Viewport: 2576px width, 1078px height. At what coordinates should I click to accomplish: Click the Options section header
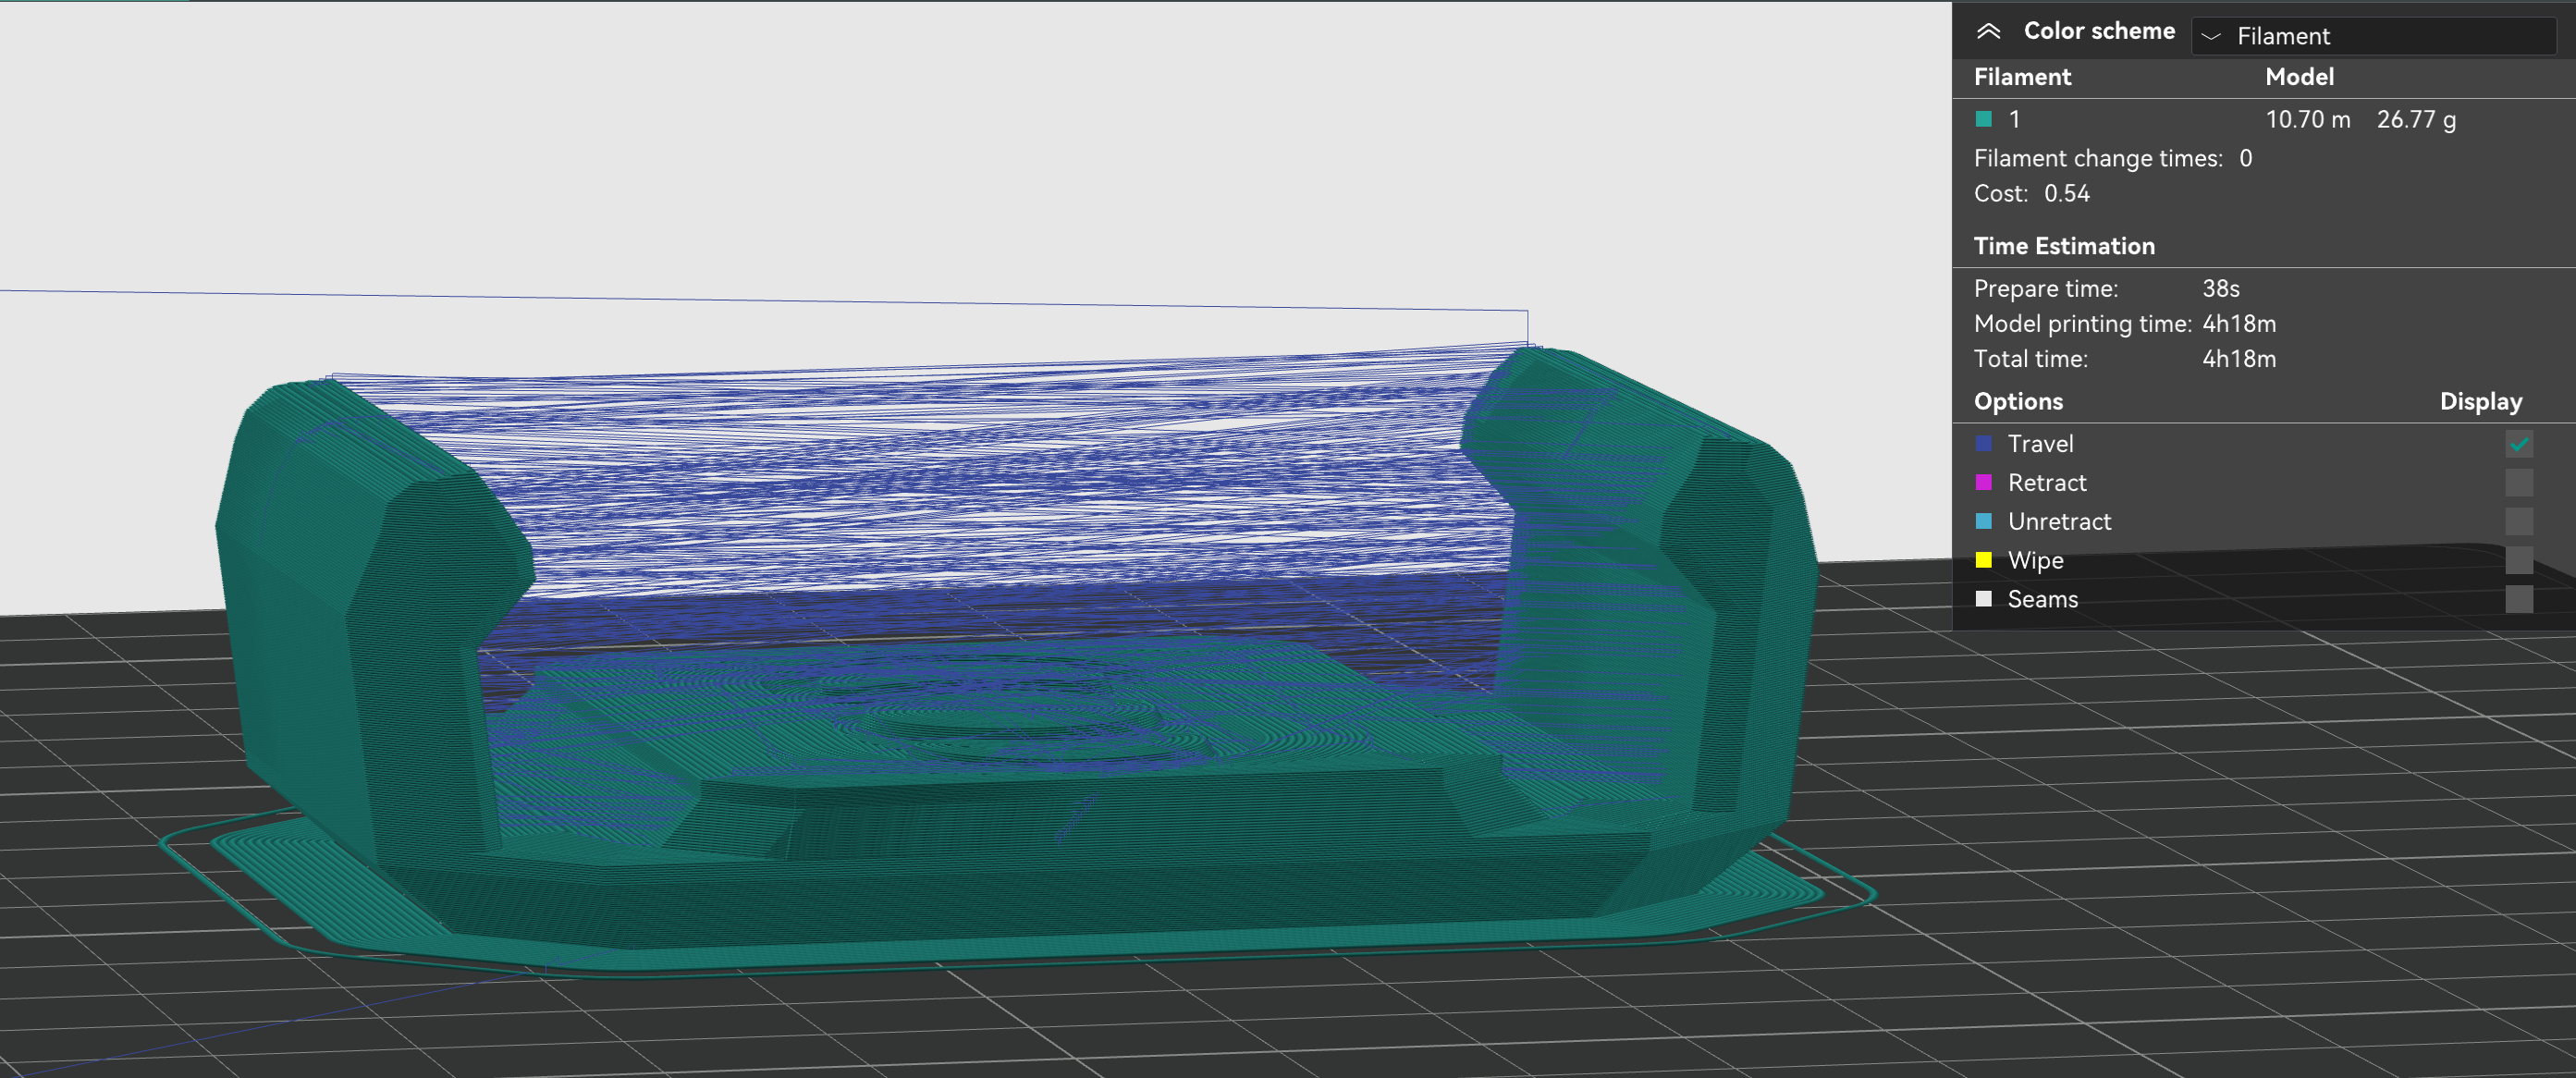2018,401
